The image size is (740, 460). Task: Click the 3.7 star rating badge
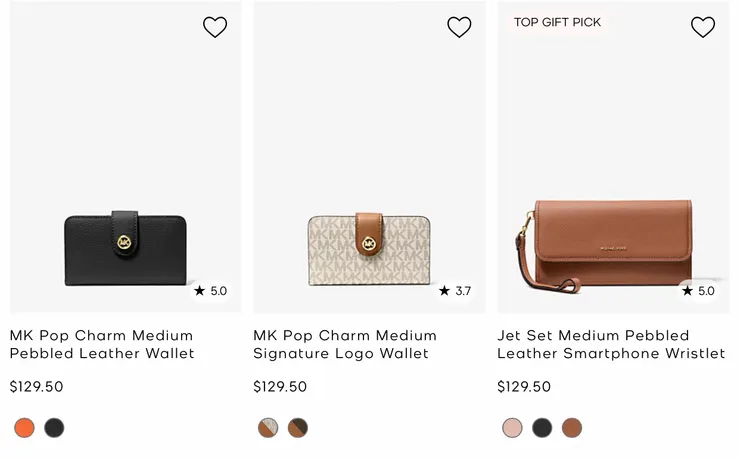455,291
